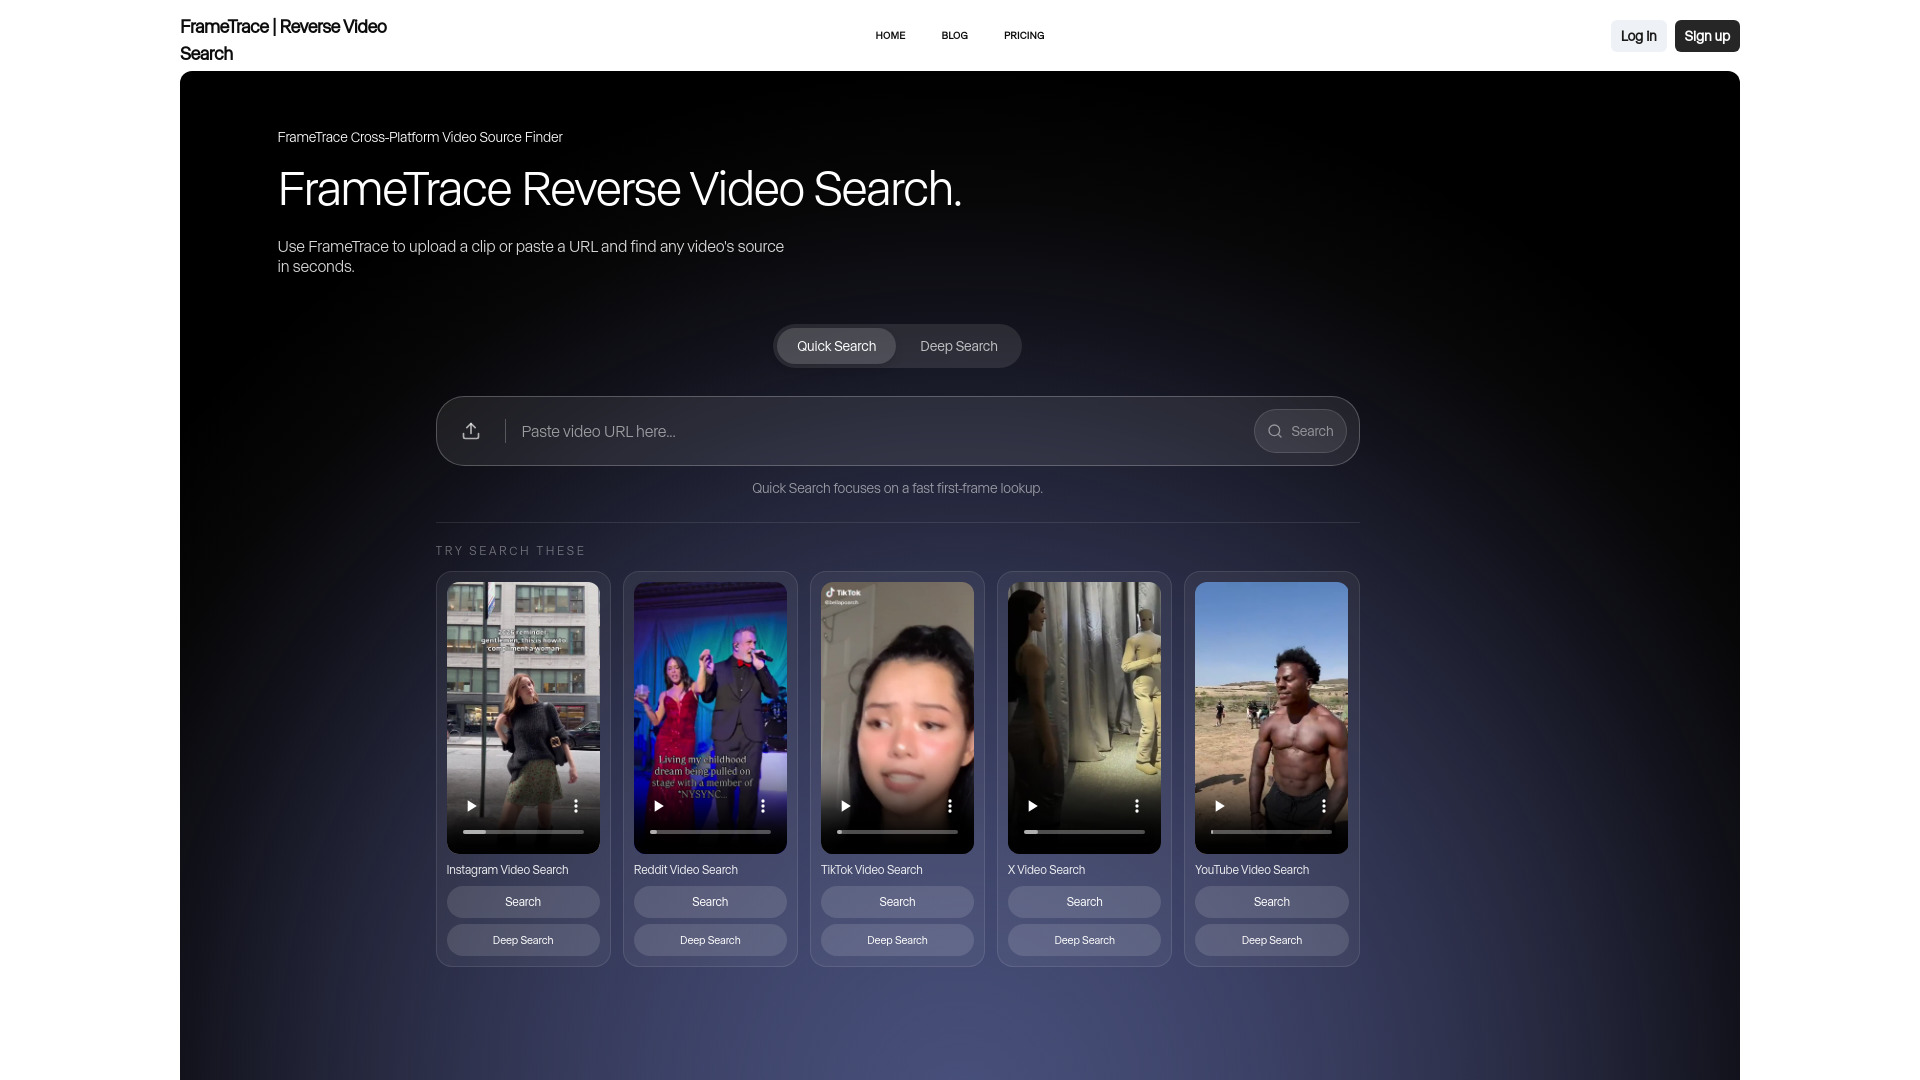Click the magnifier icon on the Search button
The height and width of the screenshot is (1080, 1920).
(x=1276, y=431)
